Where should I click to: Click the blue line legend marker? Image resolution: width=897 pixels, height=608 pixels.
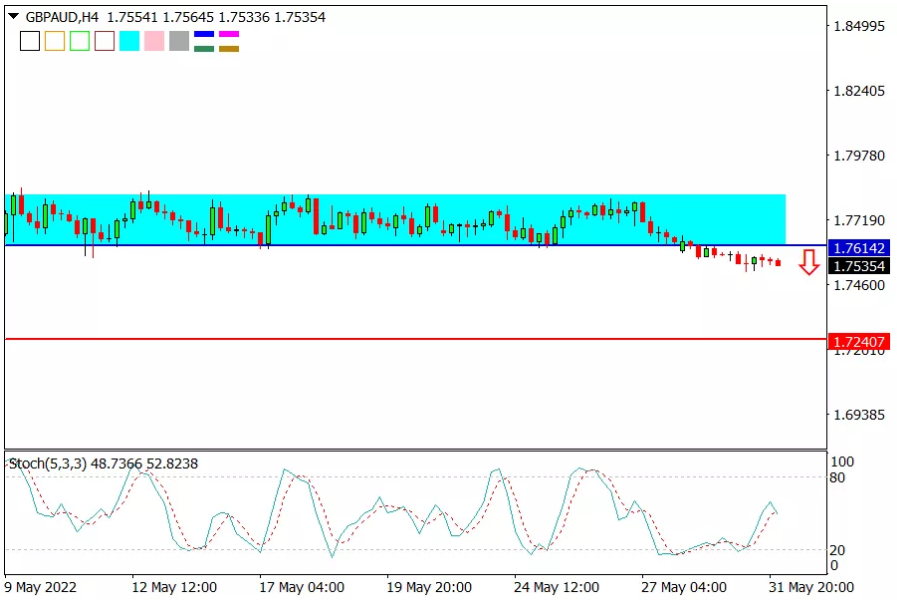pos(204,34)
